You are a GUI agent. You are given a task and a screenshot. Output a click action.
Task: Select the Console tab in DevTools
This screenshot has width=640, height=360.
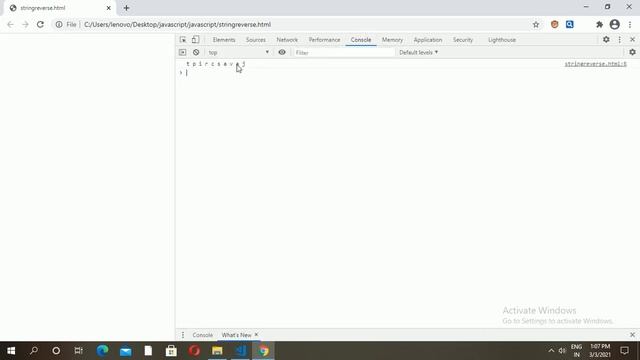coord(361,40)
